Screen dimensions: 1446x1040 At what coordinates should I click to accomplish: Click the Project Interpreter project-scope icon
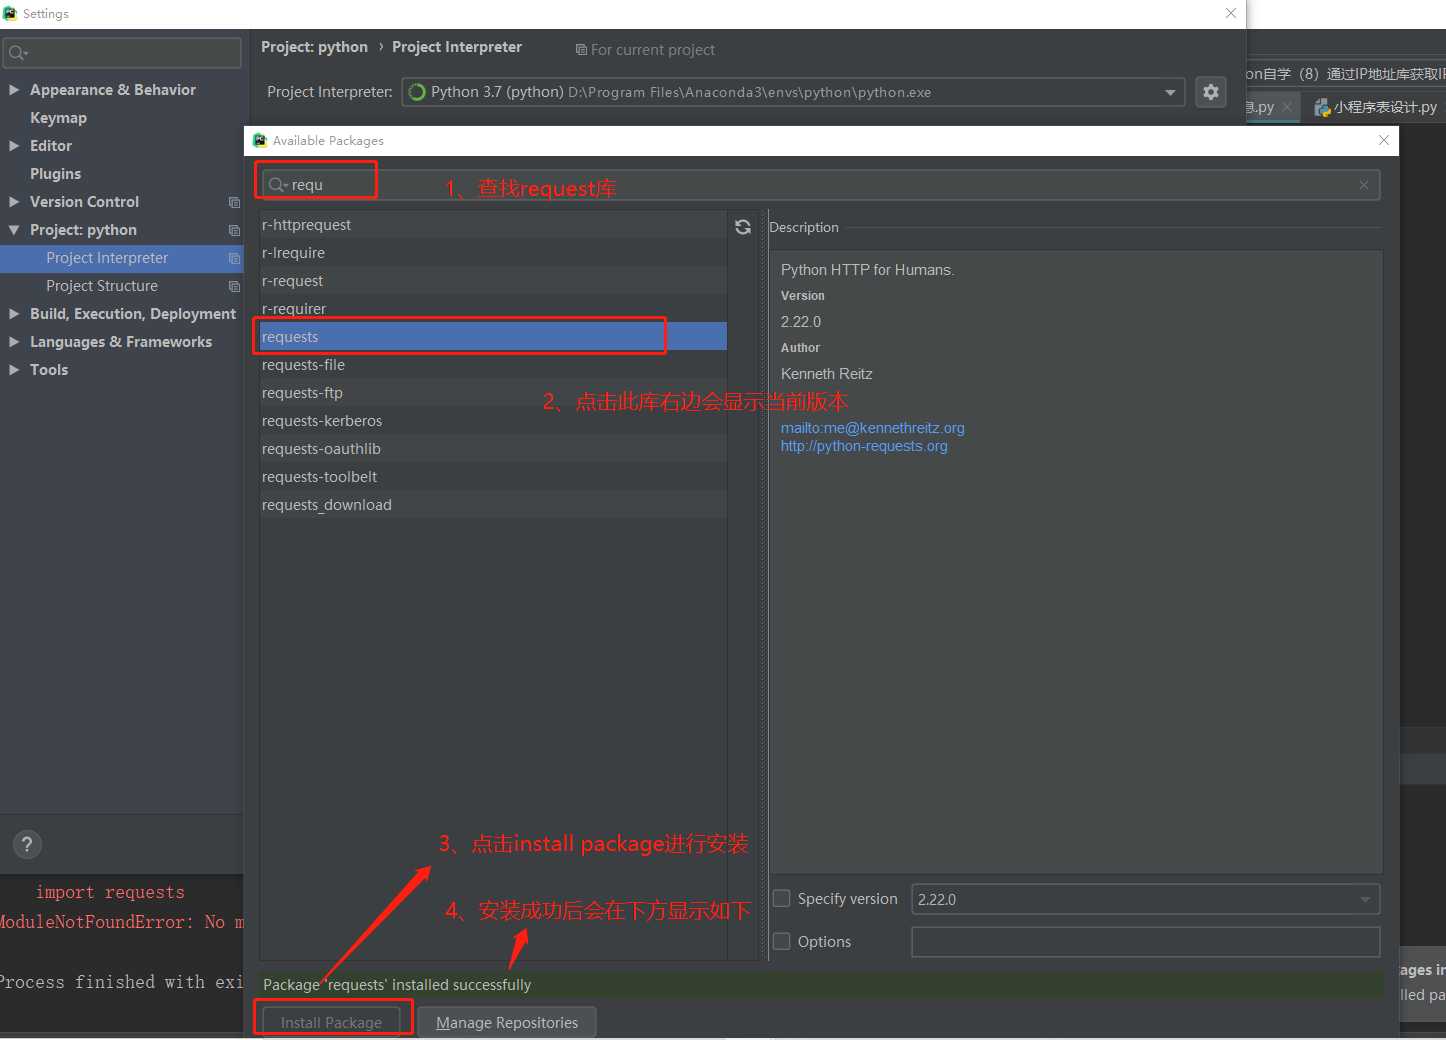234,258
